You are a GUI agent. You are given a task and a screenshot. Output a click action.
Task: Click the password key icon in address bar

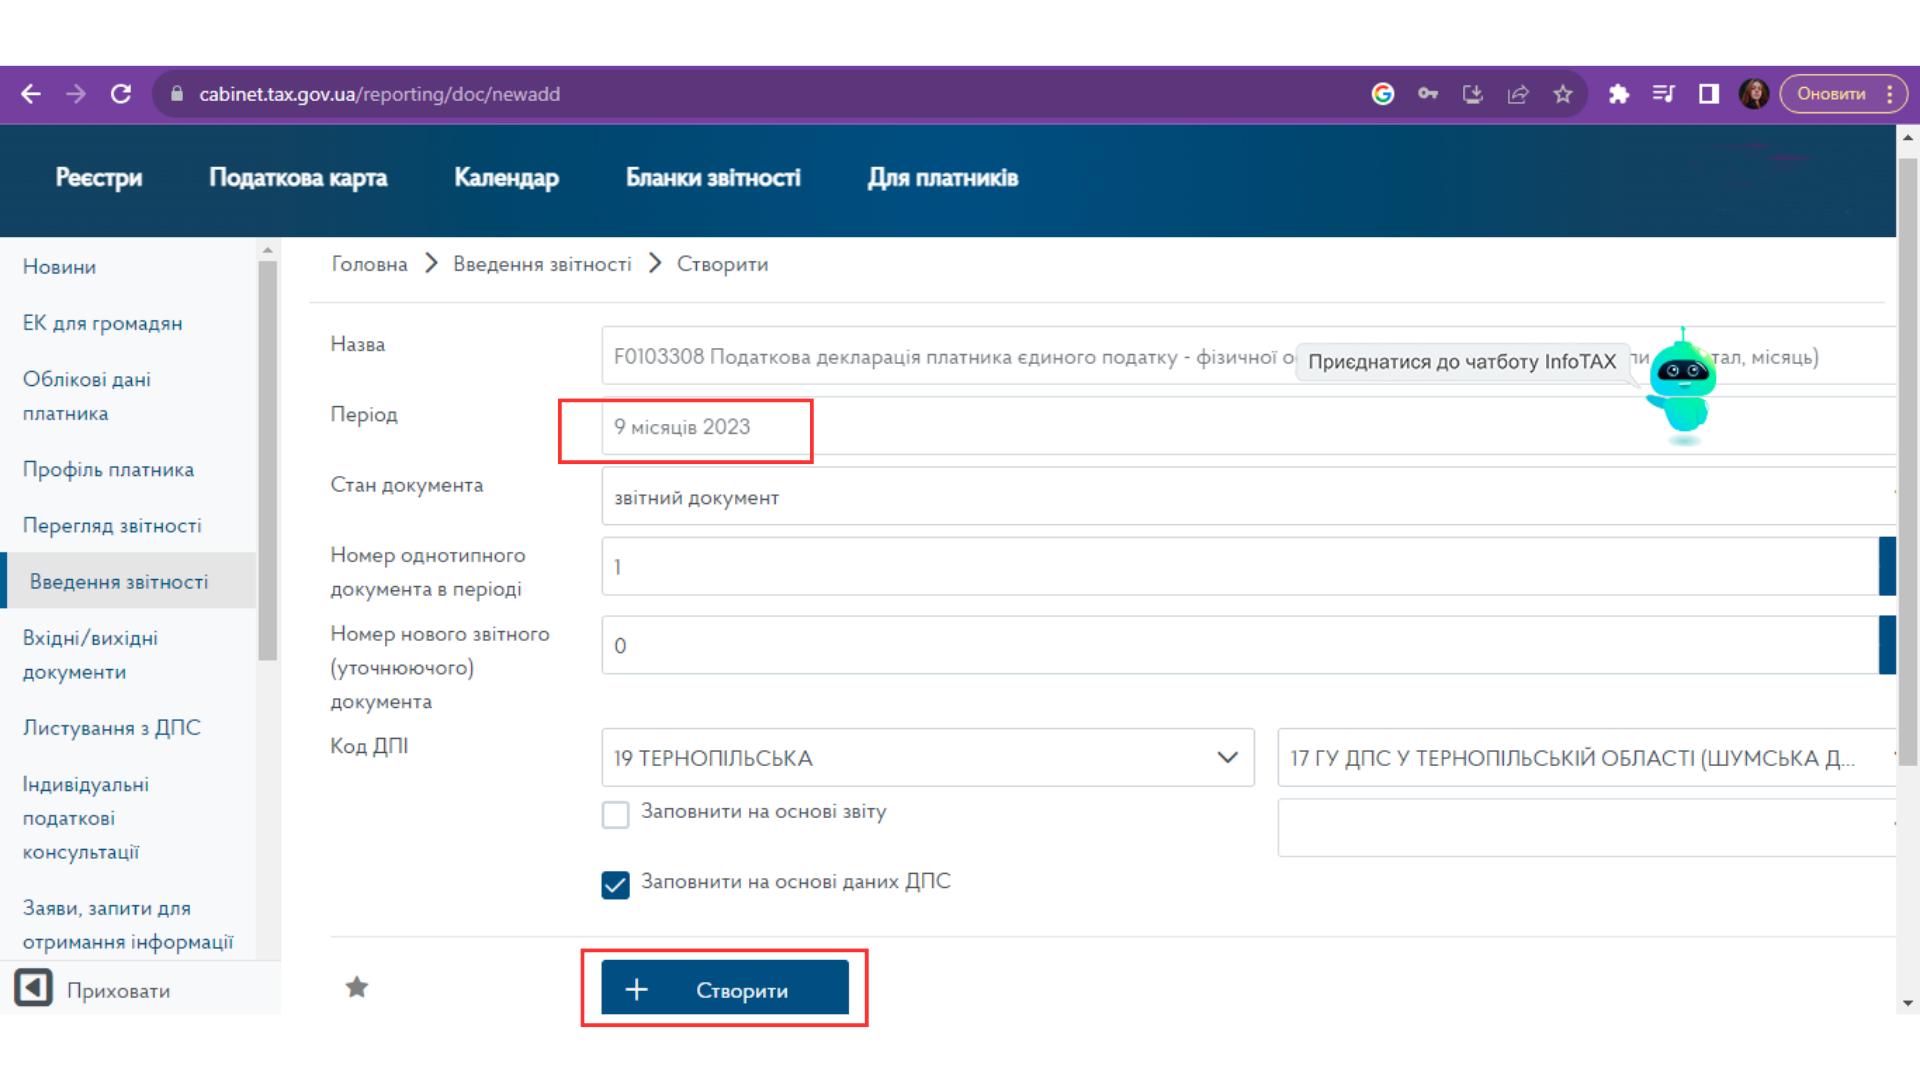(x=1428, y=94)
